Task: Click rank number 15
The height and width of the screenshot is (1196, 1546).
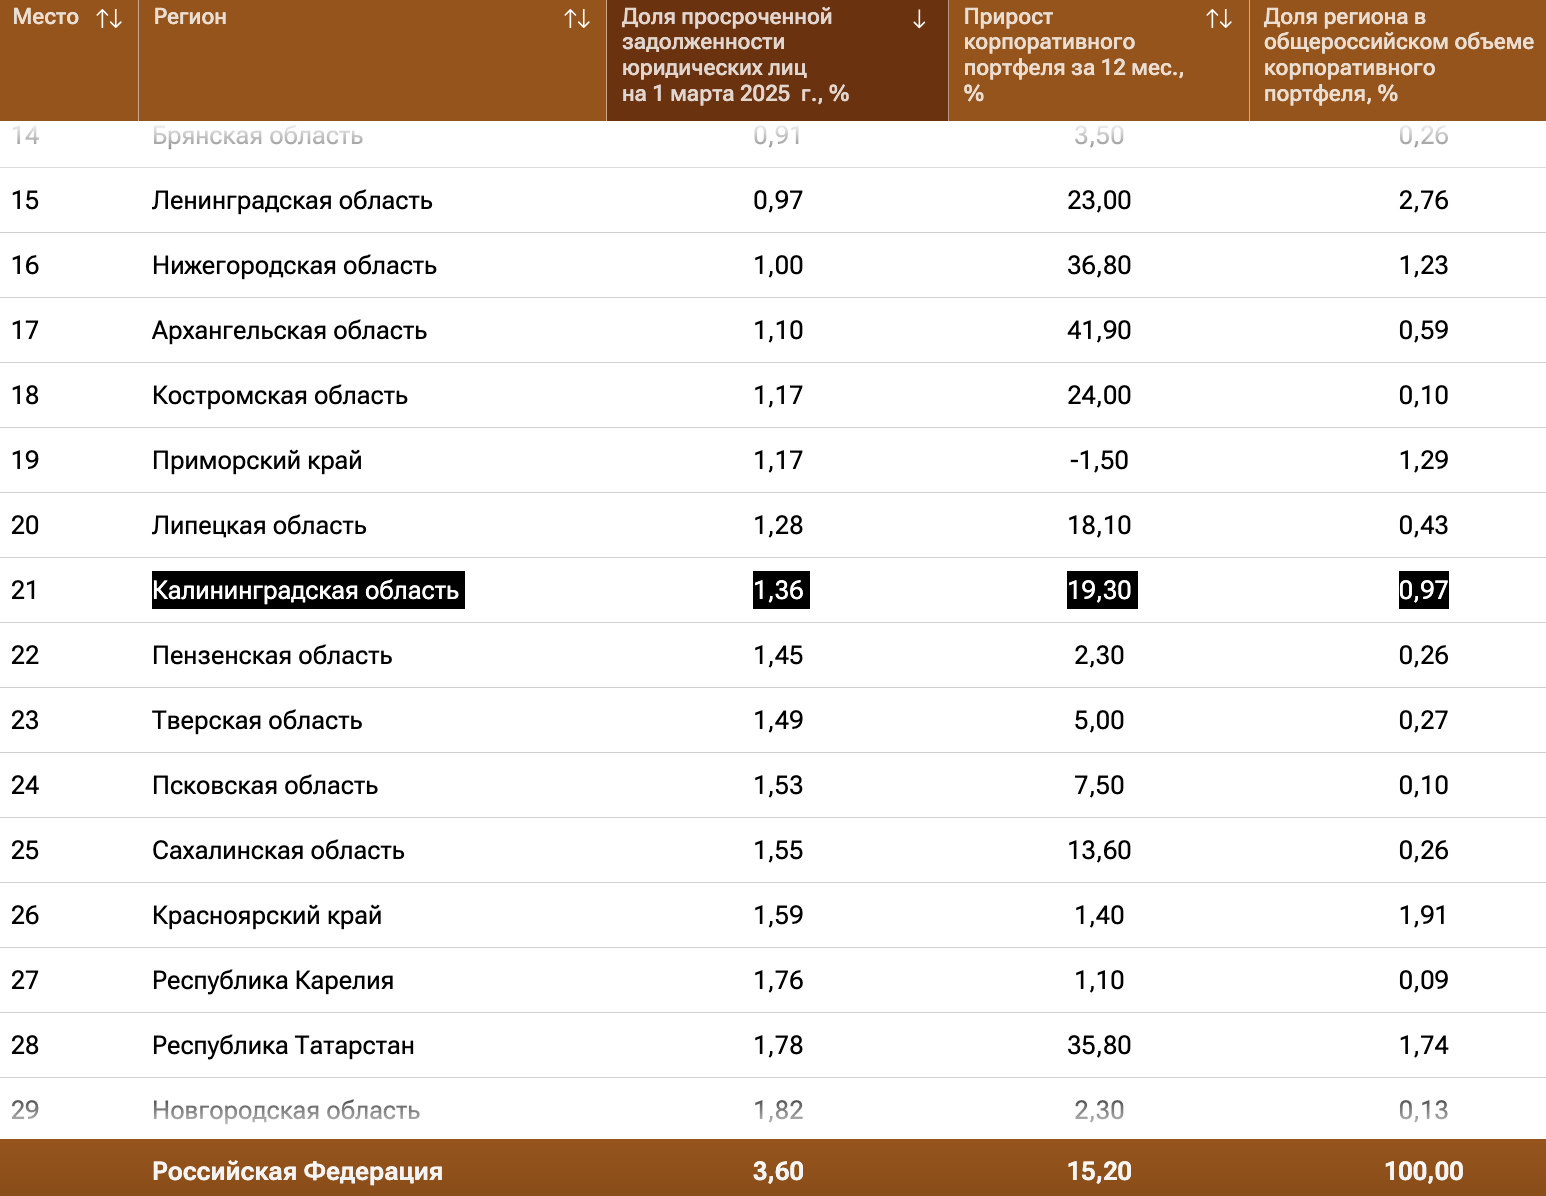Action: 25,200
